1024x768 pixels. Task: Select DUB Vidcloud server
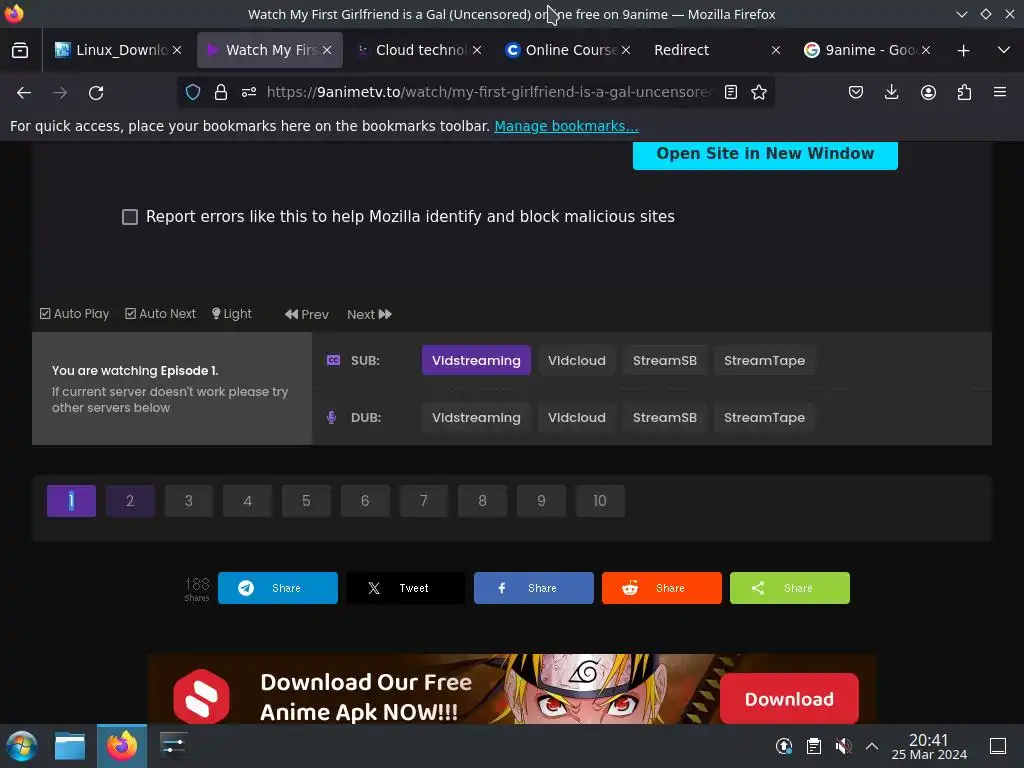click(x=577, y=417)
